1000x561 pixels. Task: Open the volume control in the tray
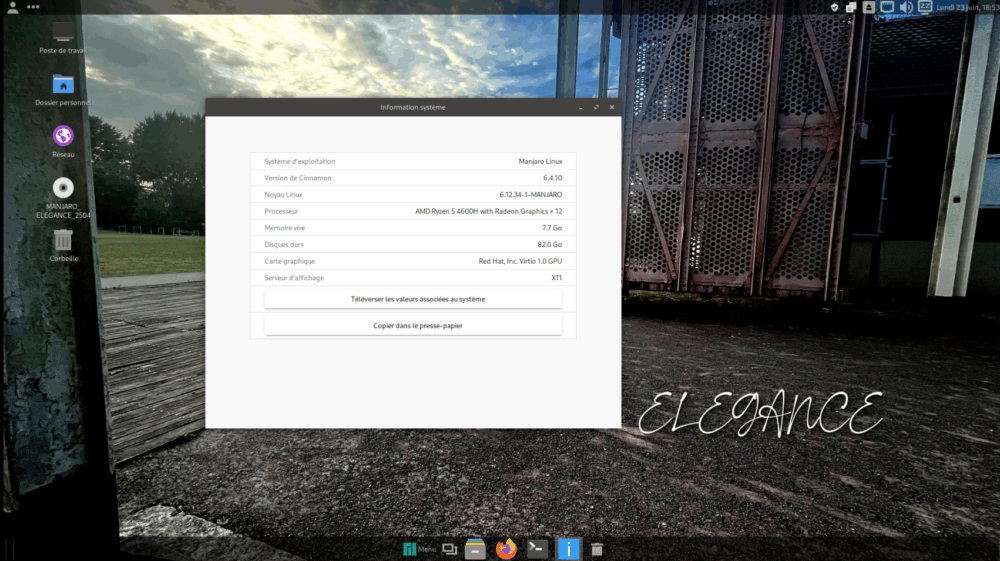pyautogui.click(x=906, y=7)
